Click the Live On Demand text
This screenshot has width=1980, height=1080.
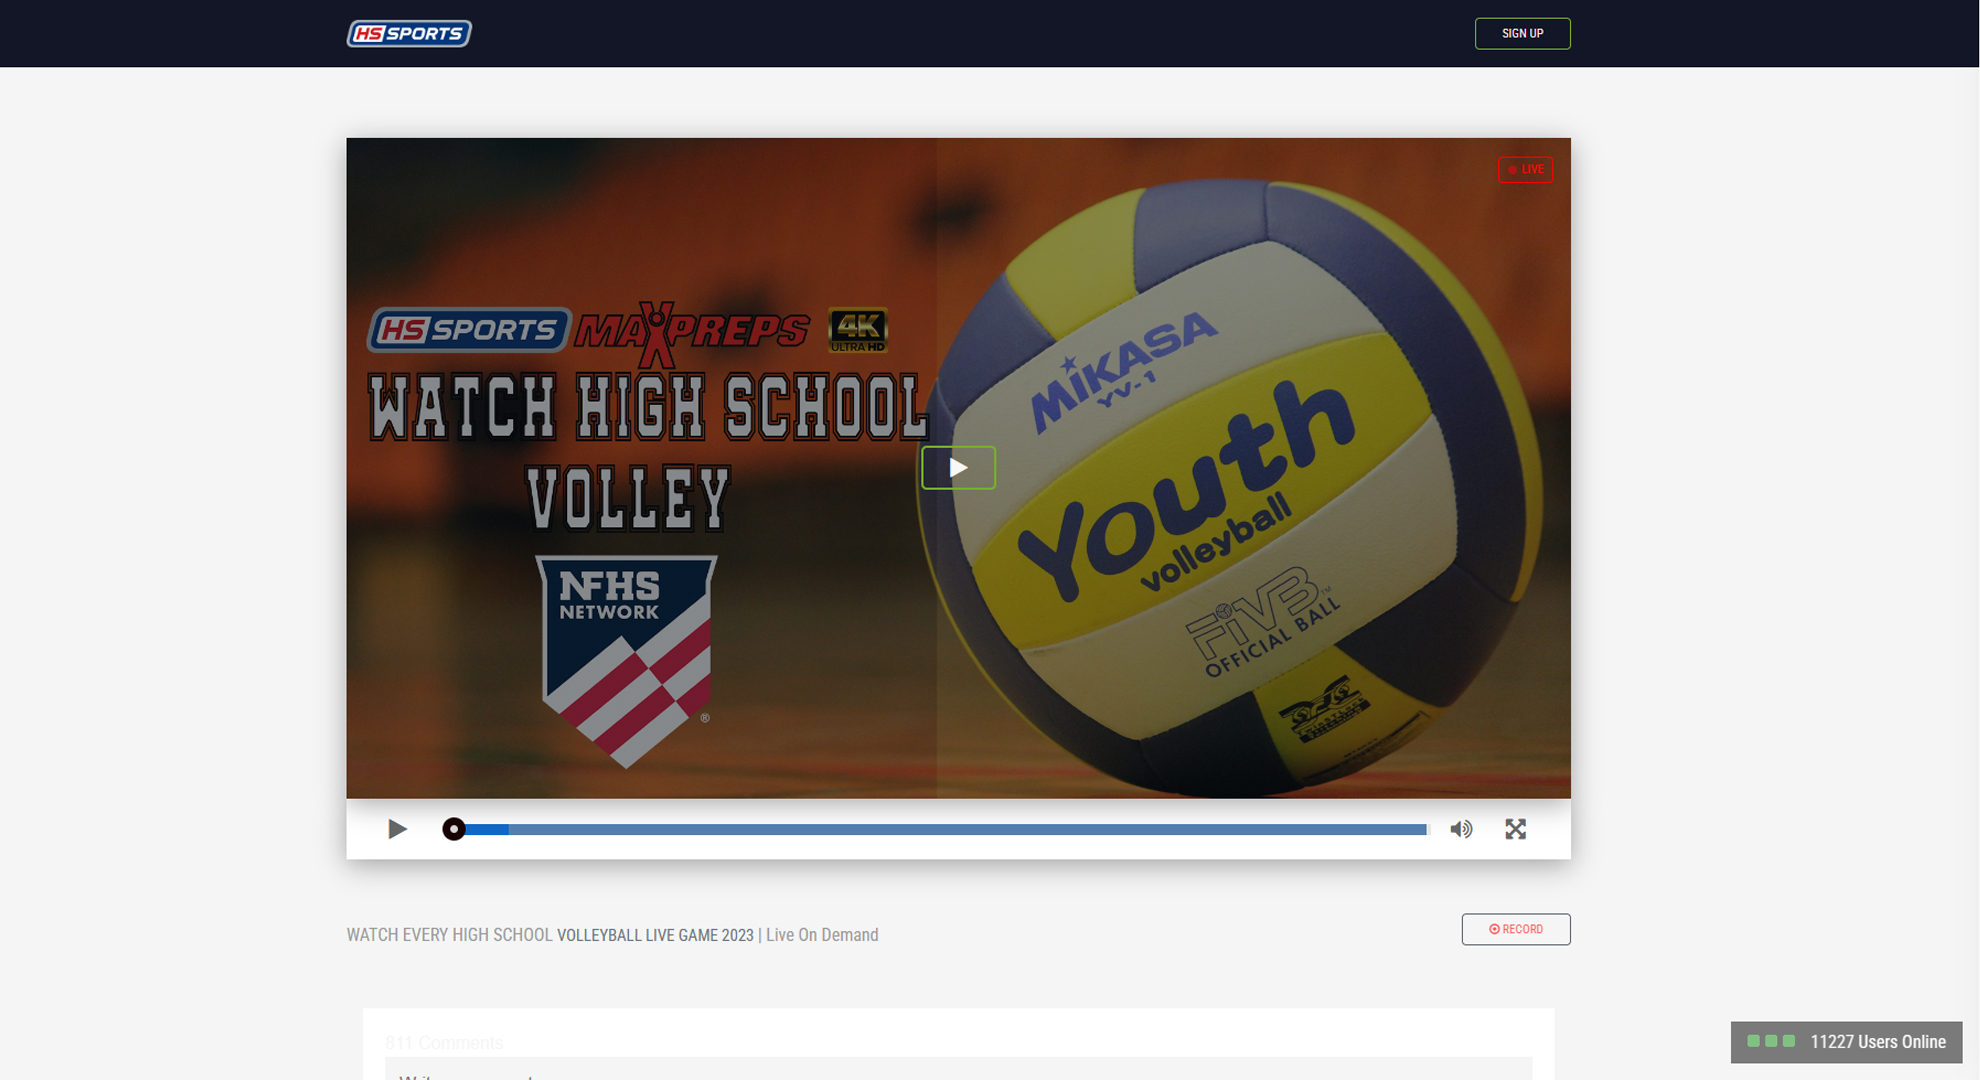(822, 935)
